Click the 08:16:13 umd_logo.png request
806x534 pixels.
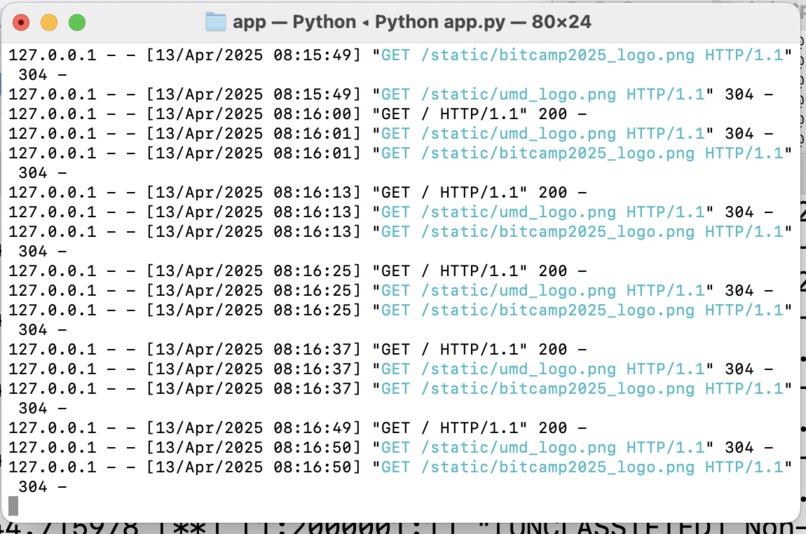[x=391, y=212]
